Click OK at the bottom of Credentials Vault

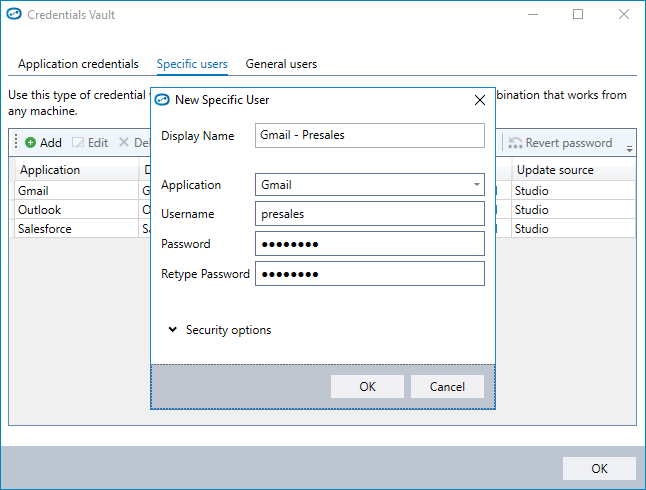pos(599,469)
